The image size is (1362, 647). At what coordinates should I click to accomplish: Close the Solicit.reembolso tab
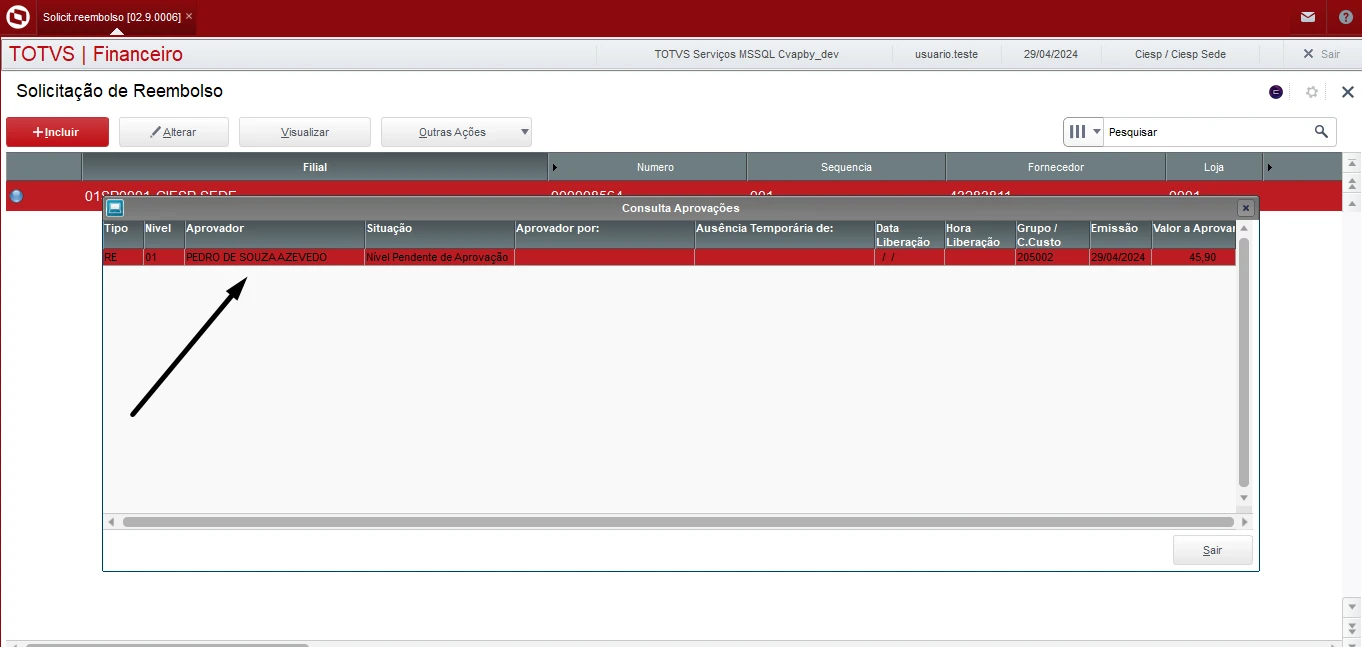189,17
